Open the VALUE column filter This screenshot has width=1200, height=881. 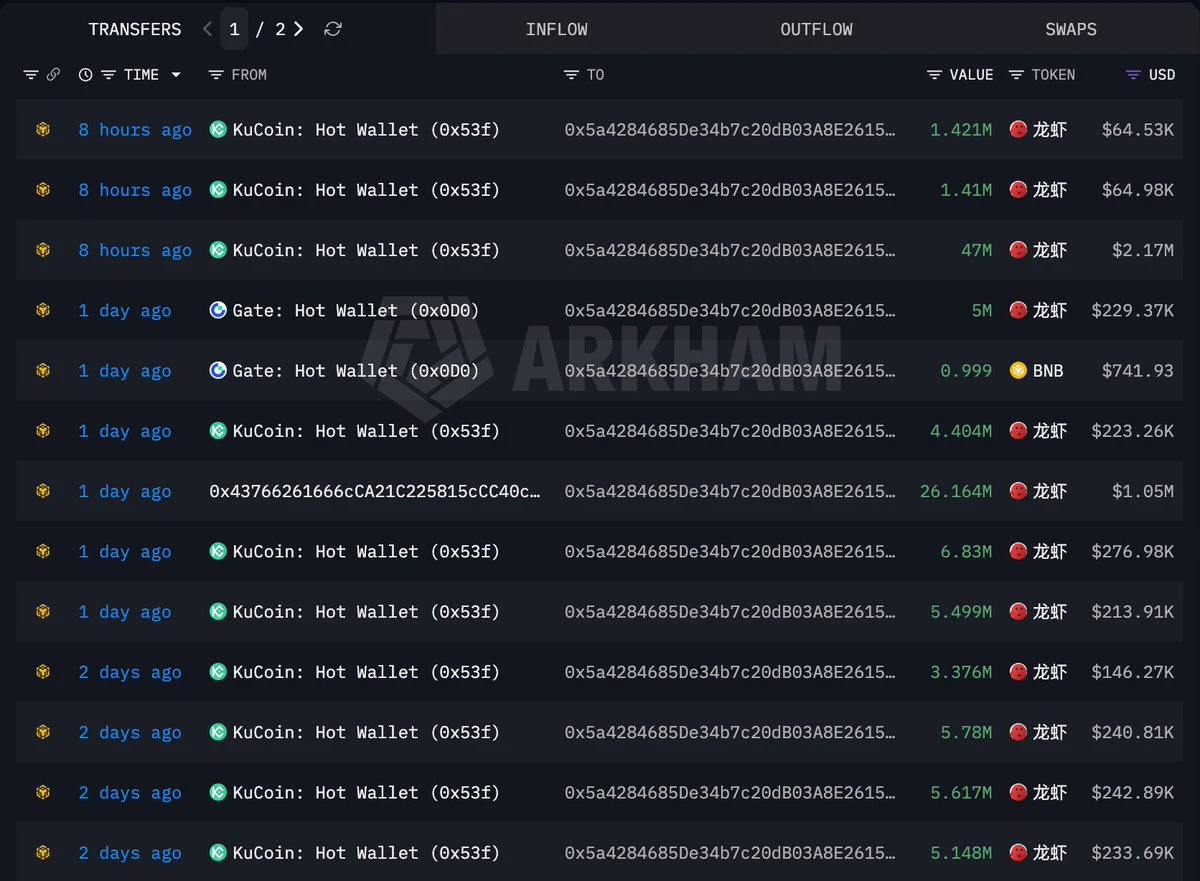[934, 75]
